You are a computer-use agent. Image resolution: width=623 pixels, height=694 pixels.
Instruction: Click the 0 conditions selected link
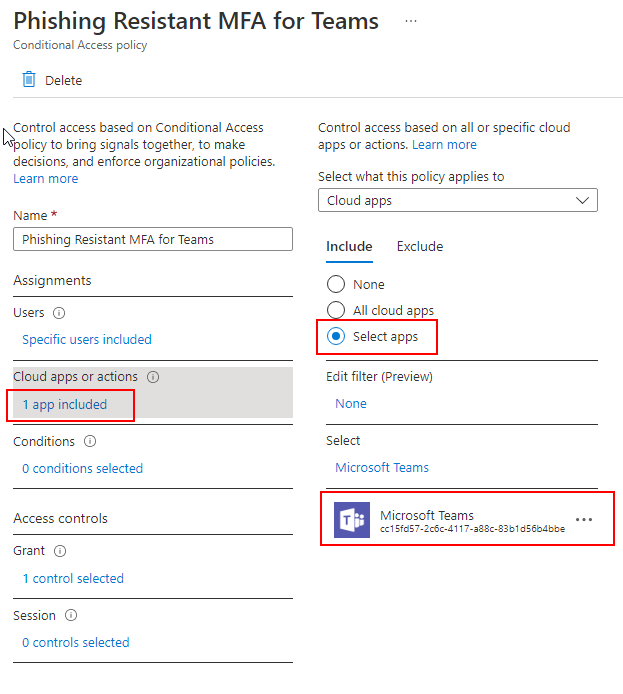pyautogui.click(x=82, y=468)
